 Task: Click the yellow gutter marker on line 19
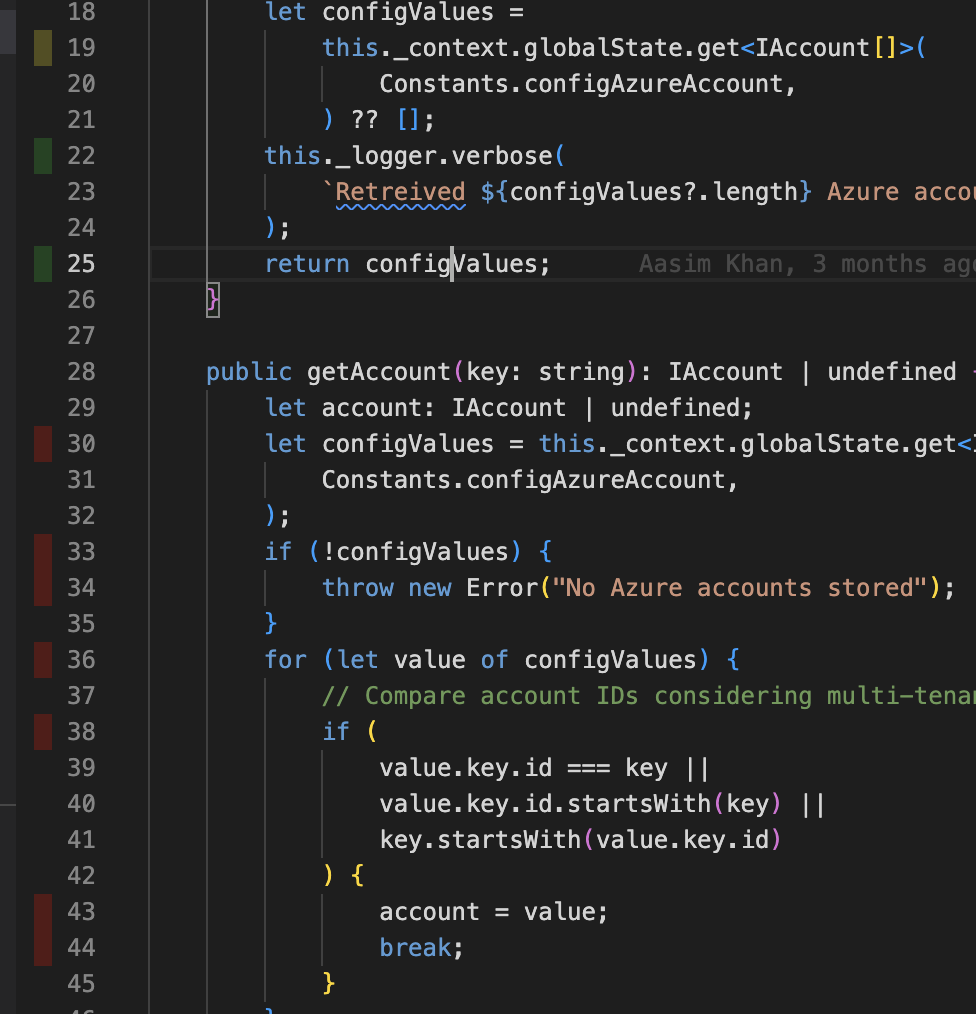point(43,48)
